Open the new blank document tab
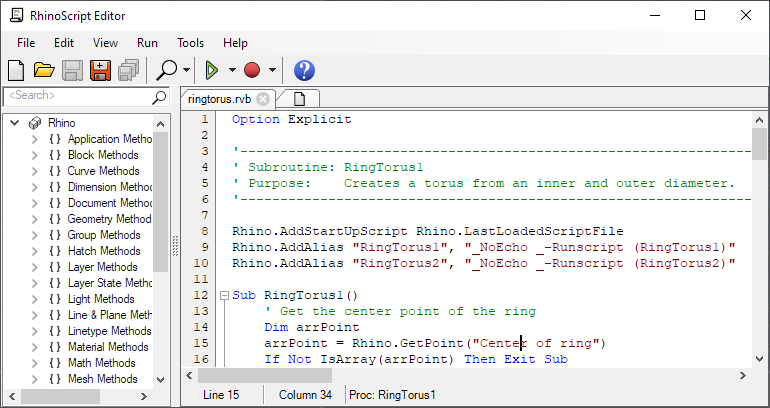770x408 pixels. pyautogui.click(x=298, y=98)
